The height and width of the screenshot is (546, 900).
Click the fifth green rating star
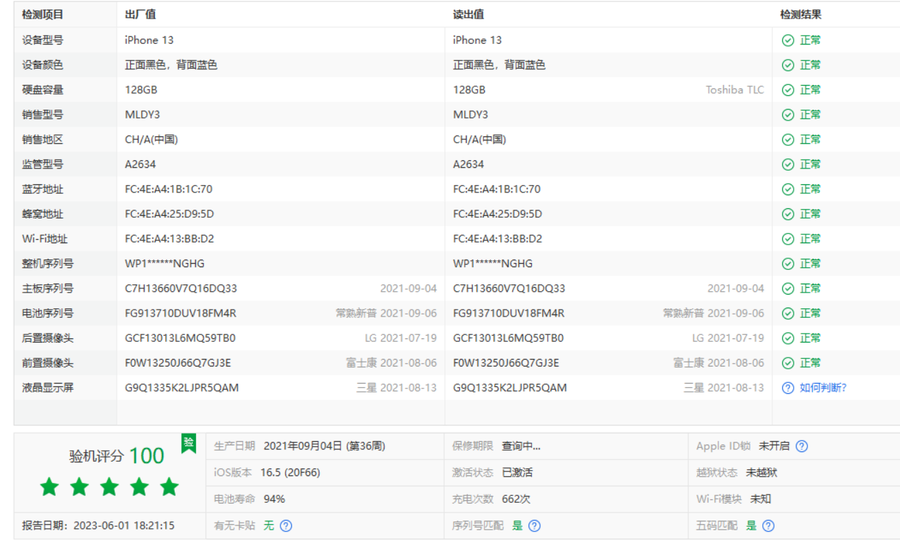tap(169, 487)
